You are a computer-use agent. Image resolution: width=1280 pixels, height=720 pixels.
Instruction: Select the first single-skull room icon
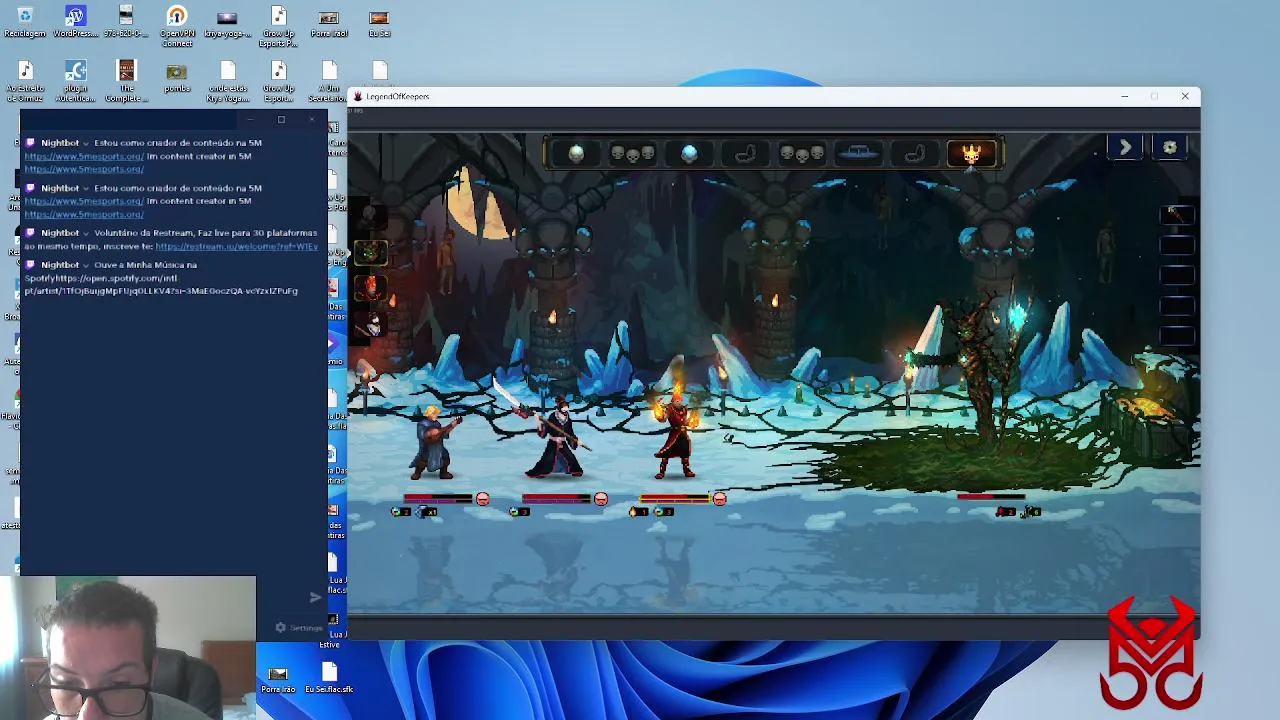coord(576,153)
